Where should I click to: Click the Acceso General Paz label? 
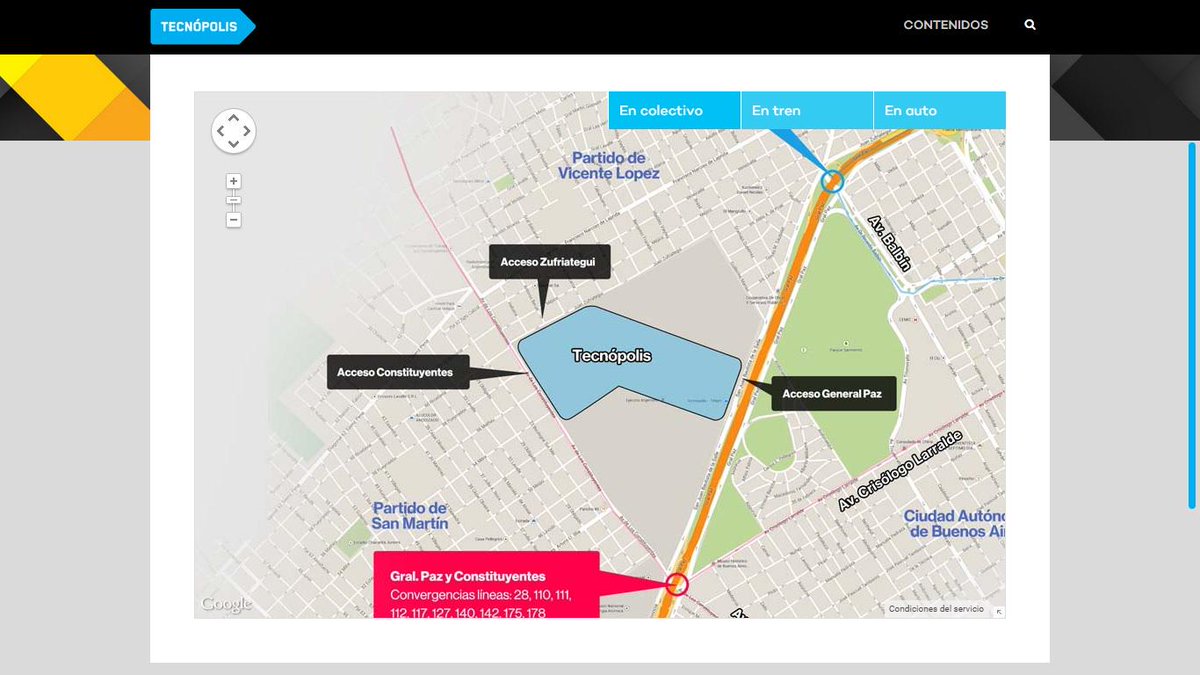point(832,394)
